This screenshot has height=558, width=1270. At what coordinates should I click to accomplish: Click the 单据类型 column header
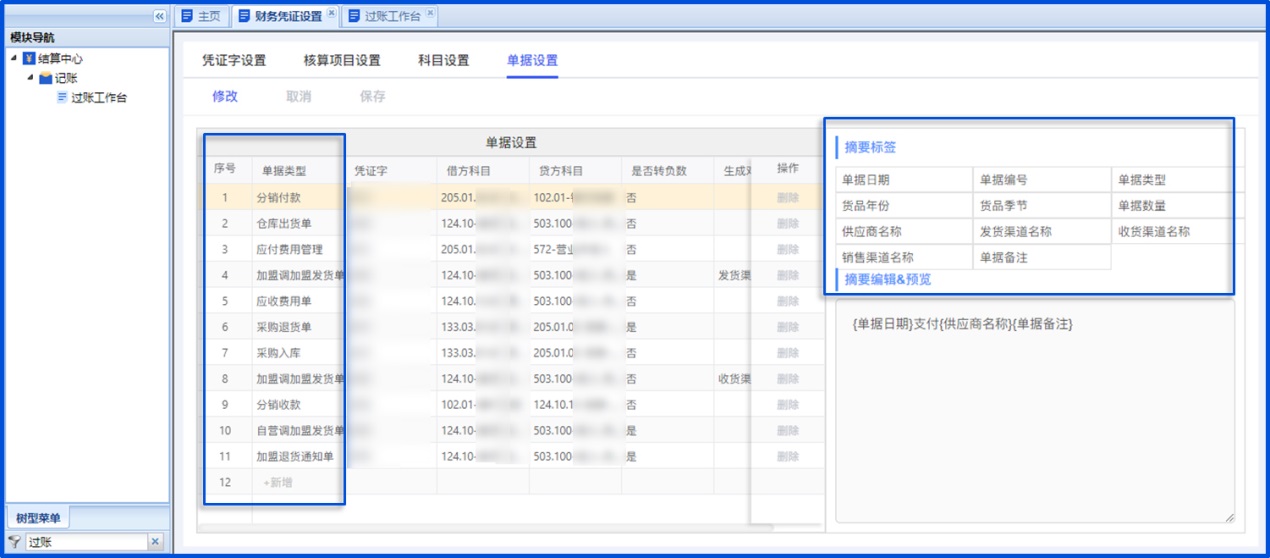[x=298, y=171]
